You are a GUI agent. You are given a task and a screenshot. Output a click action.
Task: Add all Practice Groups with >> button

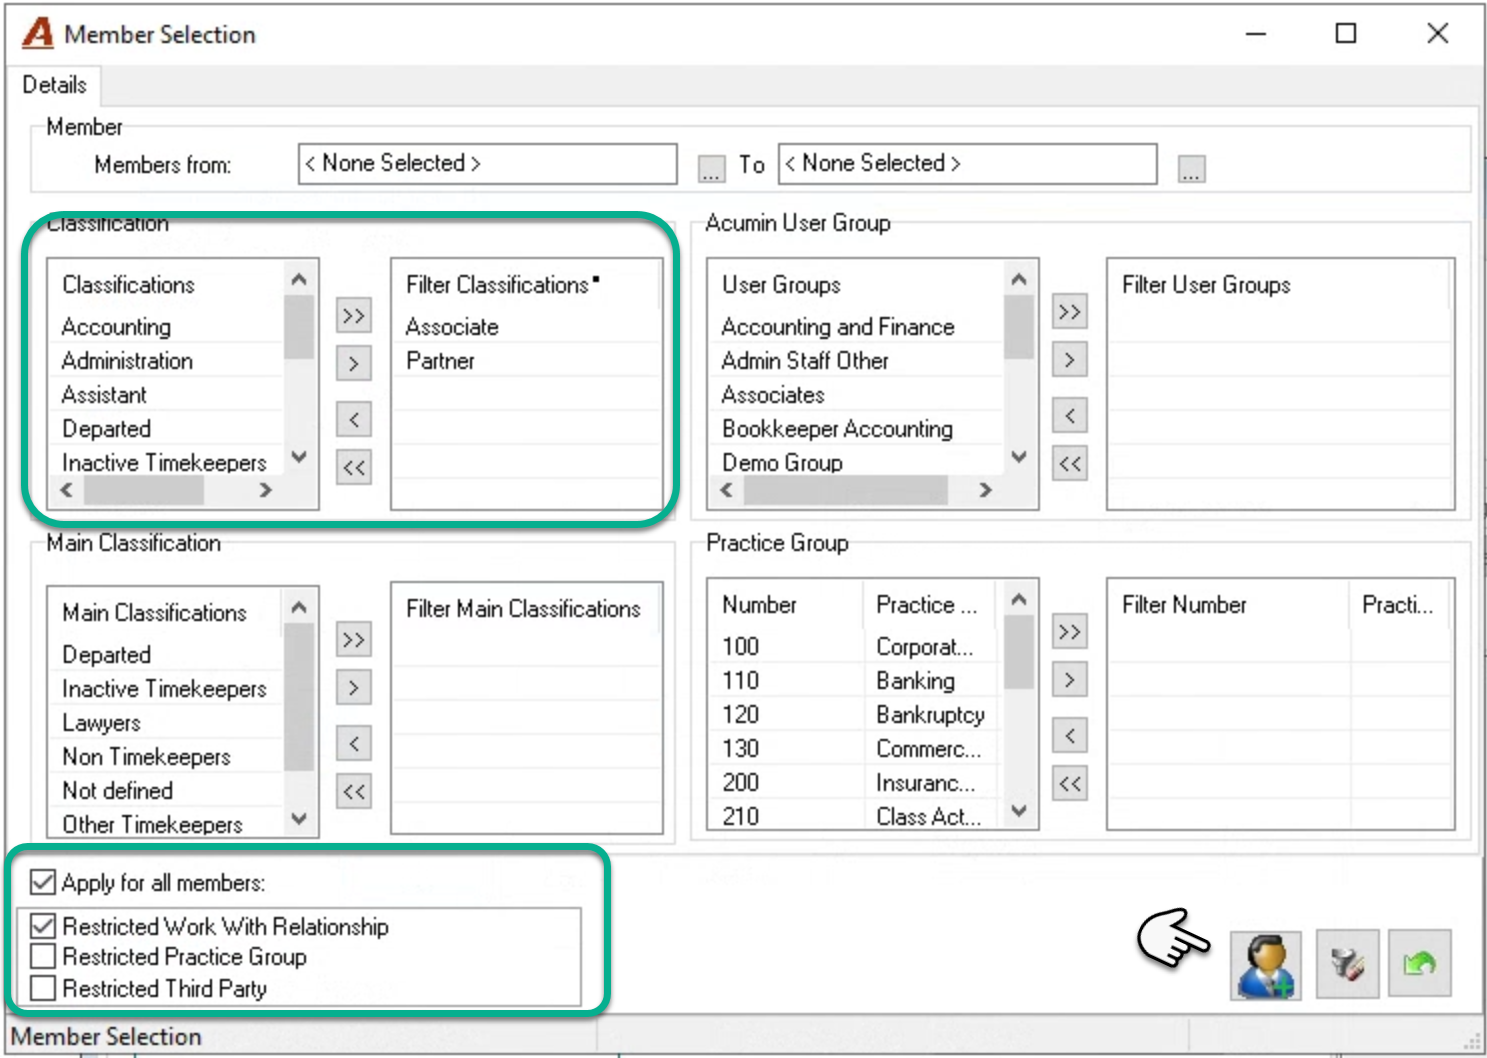pos(1070,632)
